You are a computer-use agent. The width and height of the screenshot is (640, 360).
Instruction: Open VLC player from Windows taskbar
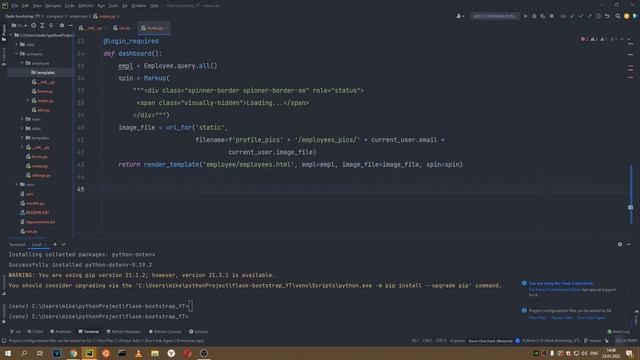point(138,353)
